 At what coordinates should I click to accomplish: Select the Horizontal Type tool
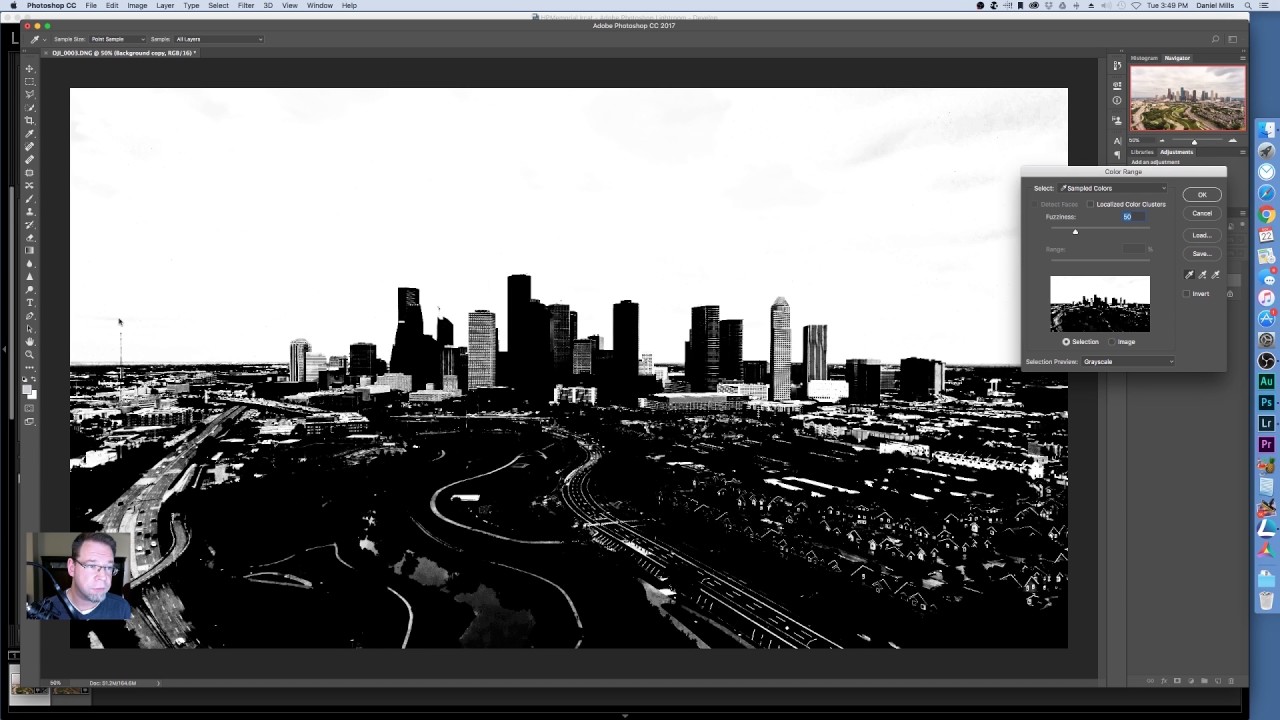click(29, 303)
